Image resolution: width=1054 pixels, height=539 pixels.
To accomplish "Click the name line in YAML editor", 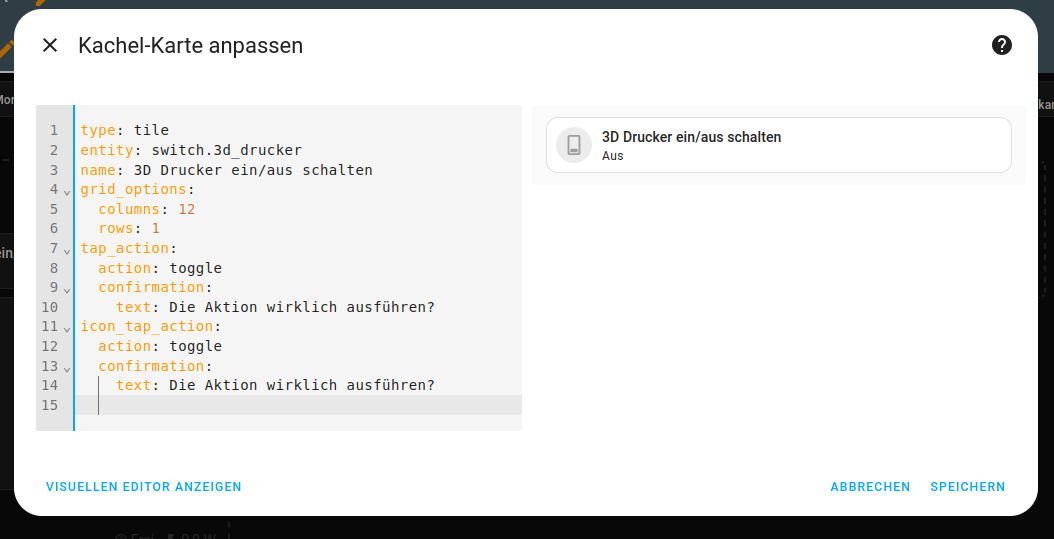I will click(x=226, y=171).
